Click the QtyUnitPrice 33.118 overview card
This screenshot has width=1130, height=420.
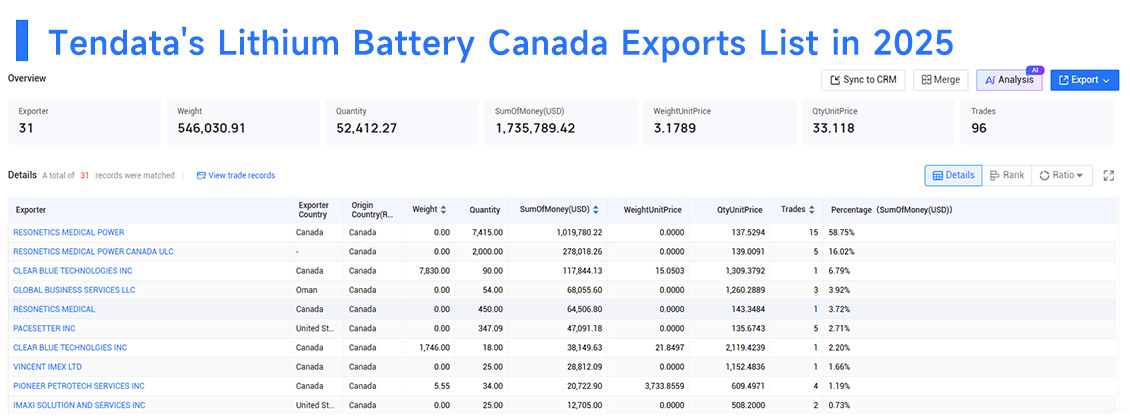pyautogui.click(x=878, y=122)
